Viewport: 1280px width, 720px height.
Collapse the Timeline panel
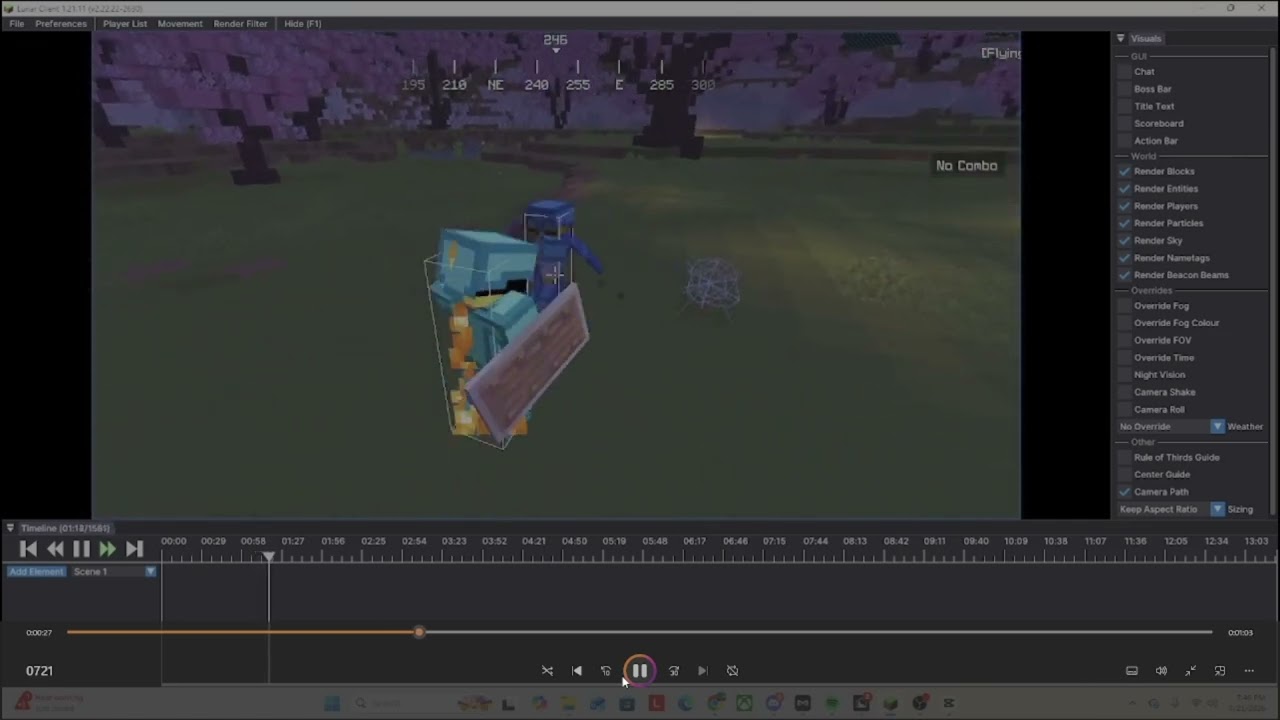[x=10, y=528]
